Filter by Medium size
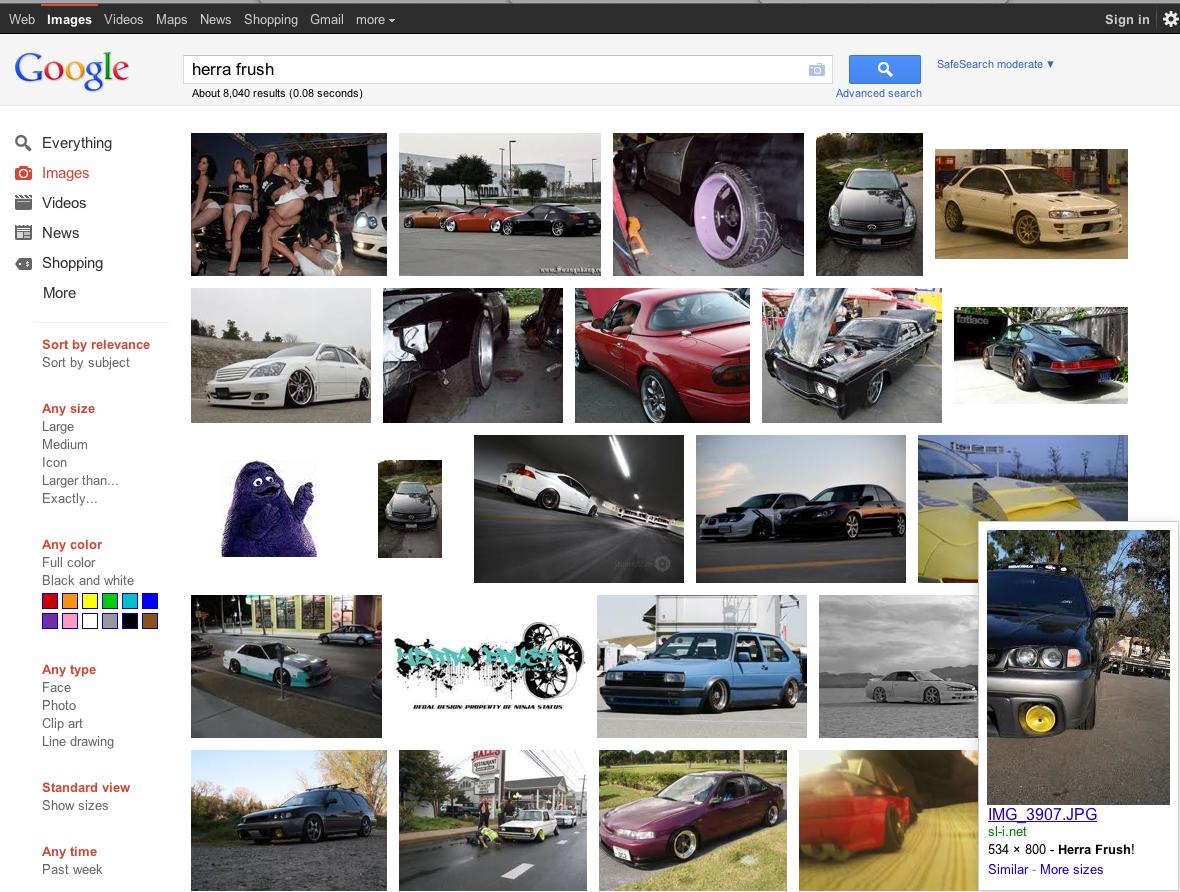The width and height of the screenshot is (1180, 892). pyautogui.click(x=65, y=445)
